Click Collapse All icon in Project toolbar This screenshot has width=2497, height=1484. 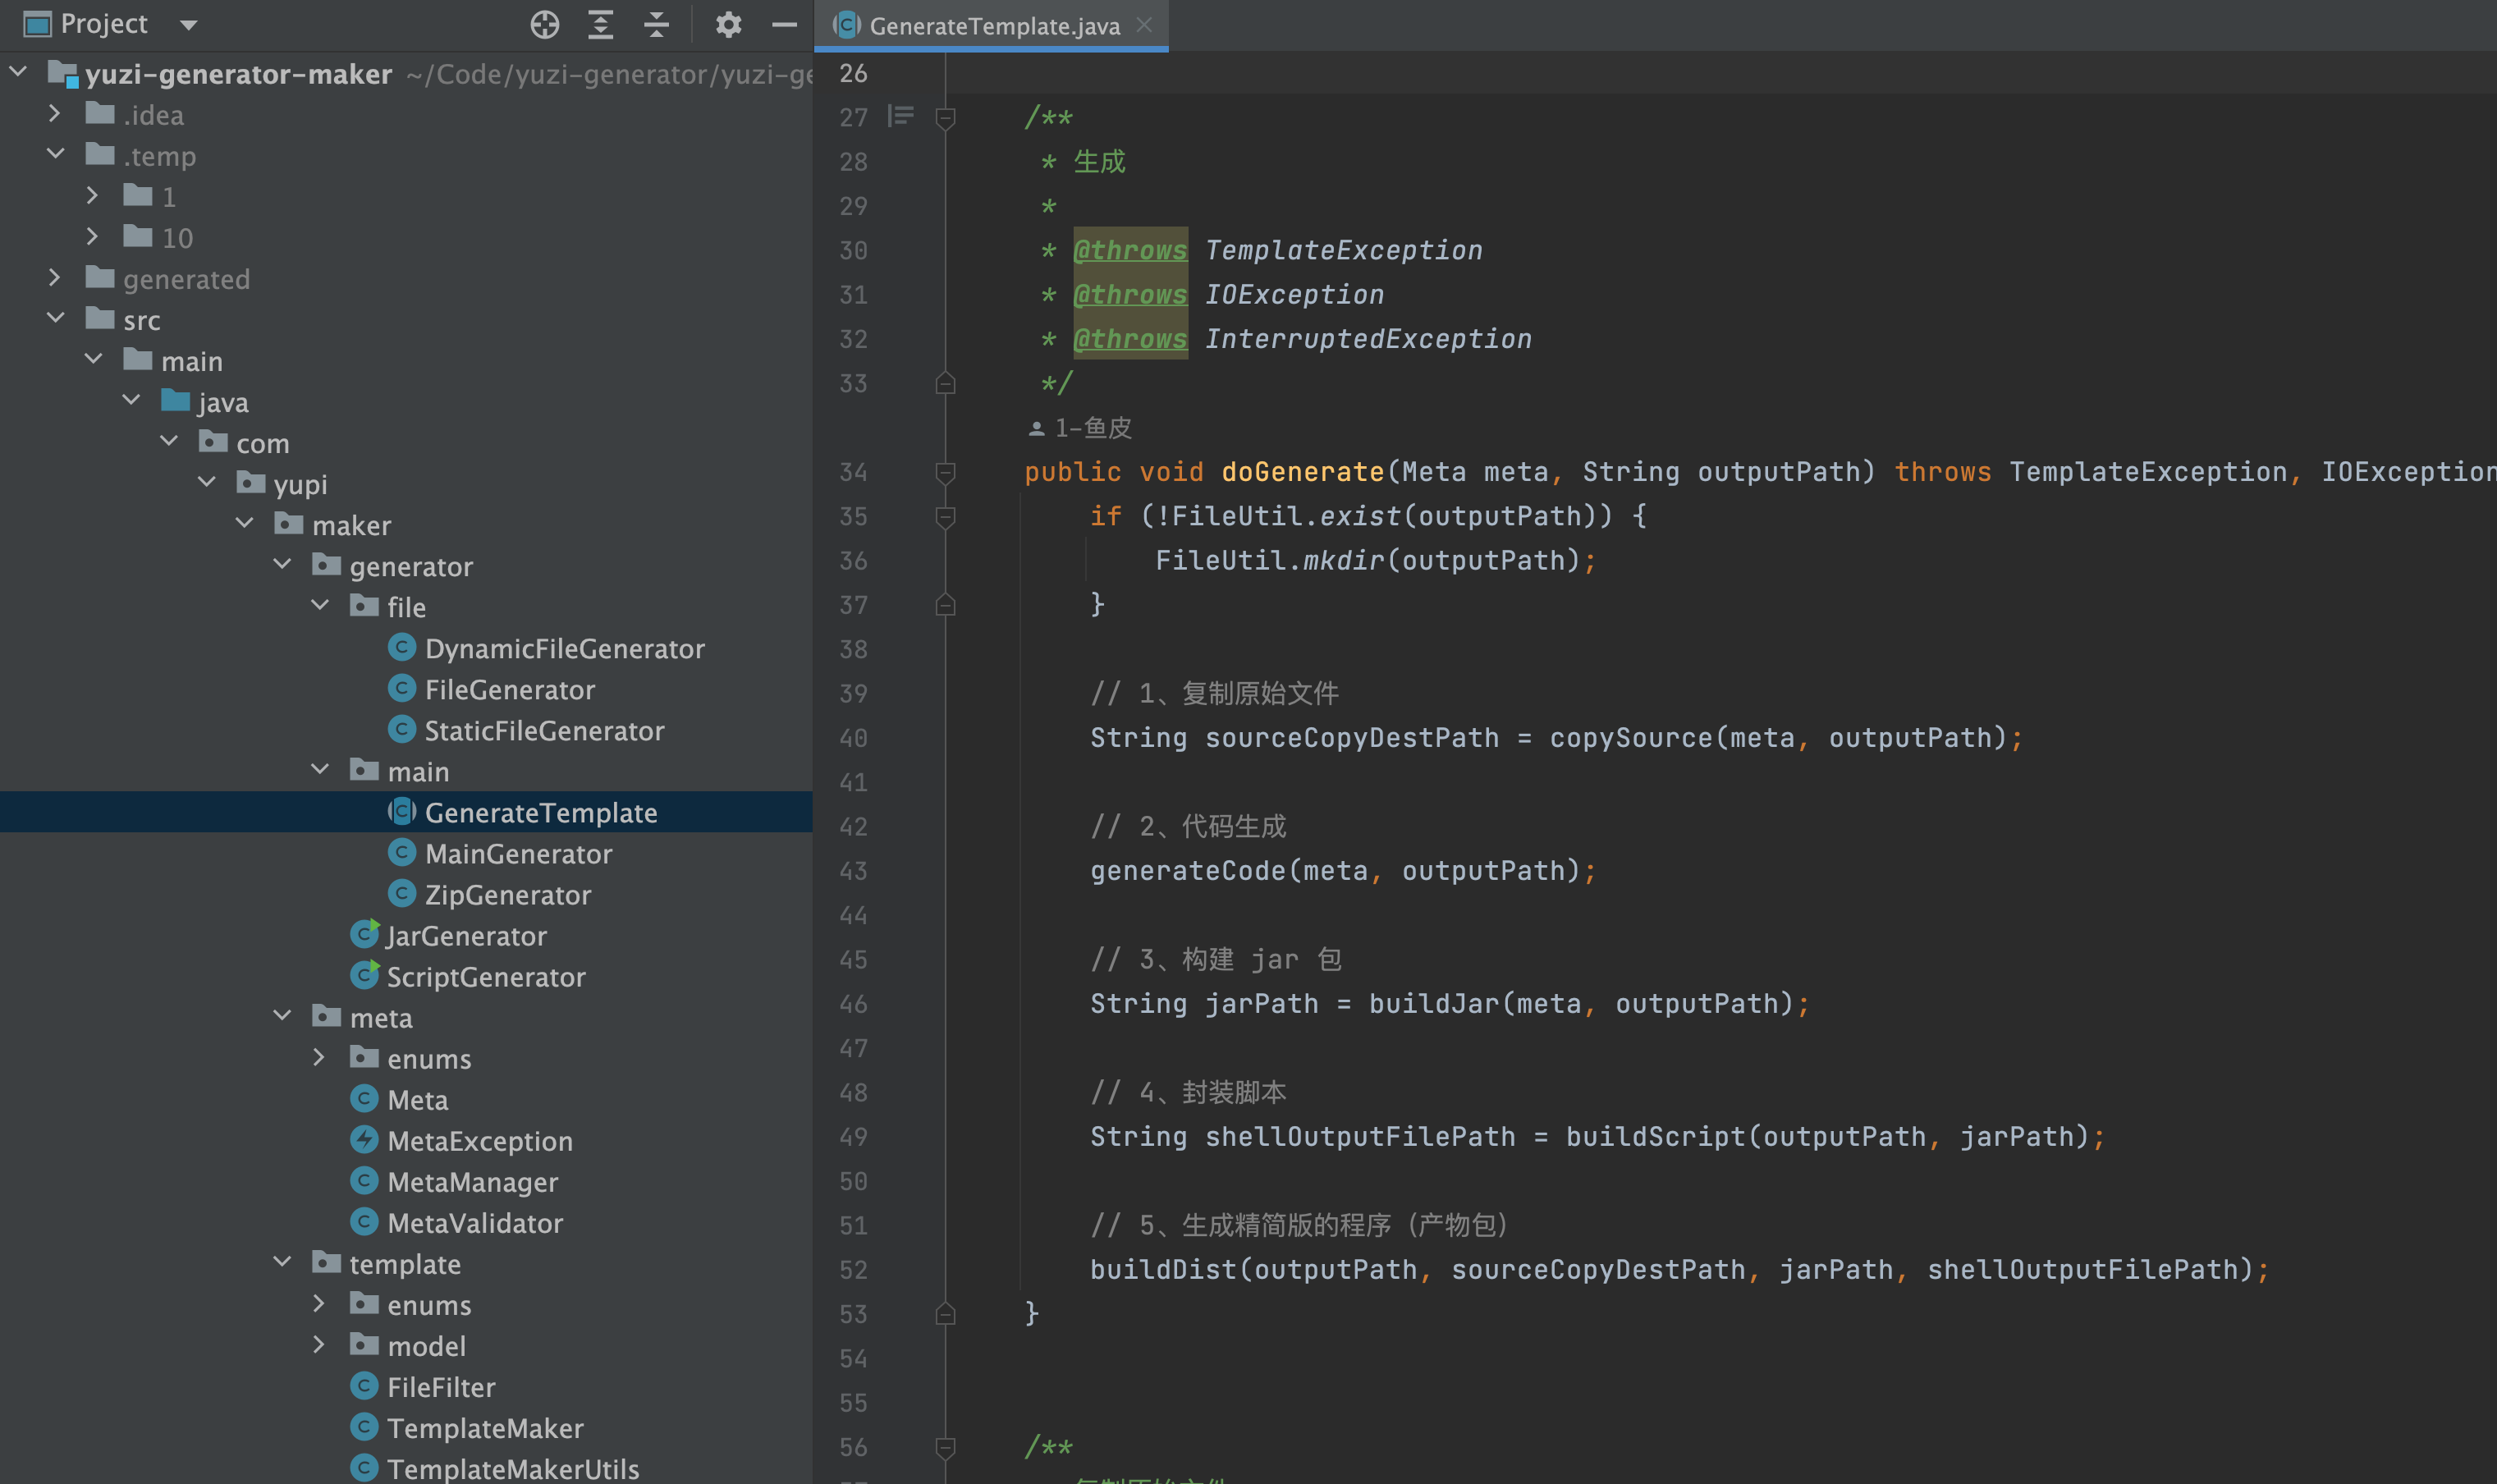pos(656,24)
